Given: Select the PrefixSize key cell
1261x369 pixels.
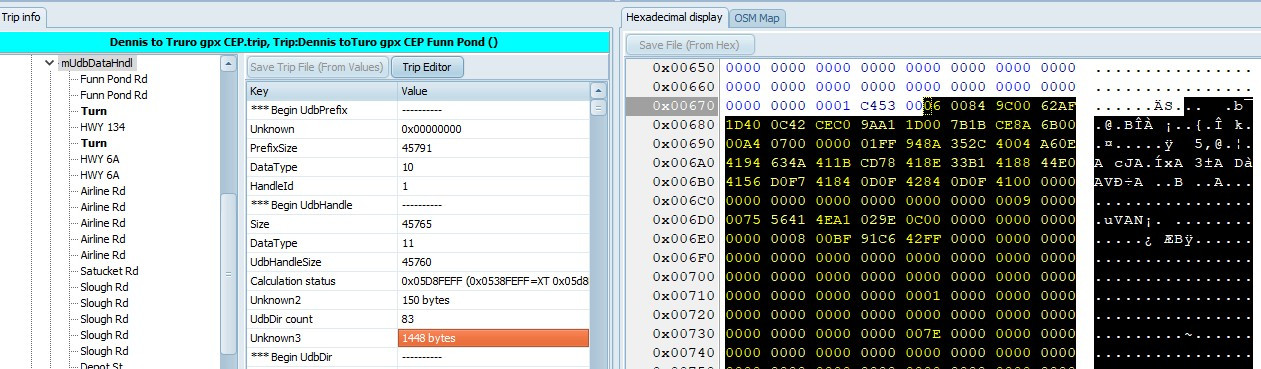Looking at the screenshot, I should point(321,148).
